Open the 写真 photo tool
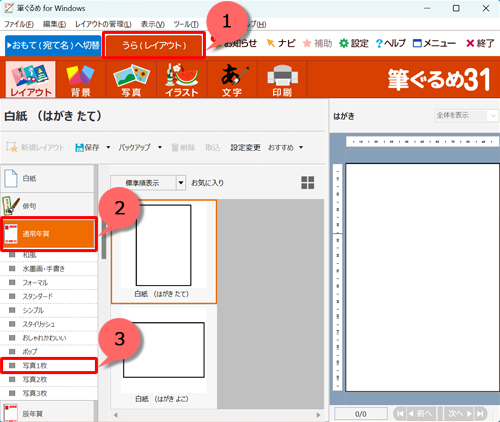Image resolution: width=500 pixels, height=422 pixels. (131, 79)
